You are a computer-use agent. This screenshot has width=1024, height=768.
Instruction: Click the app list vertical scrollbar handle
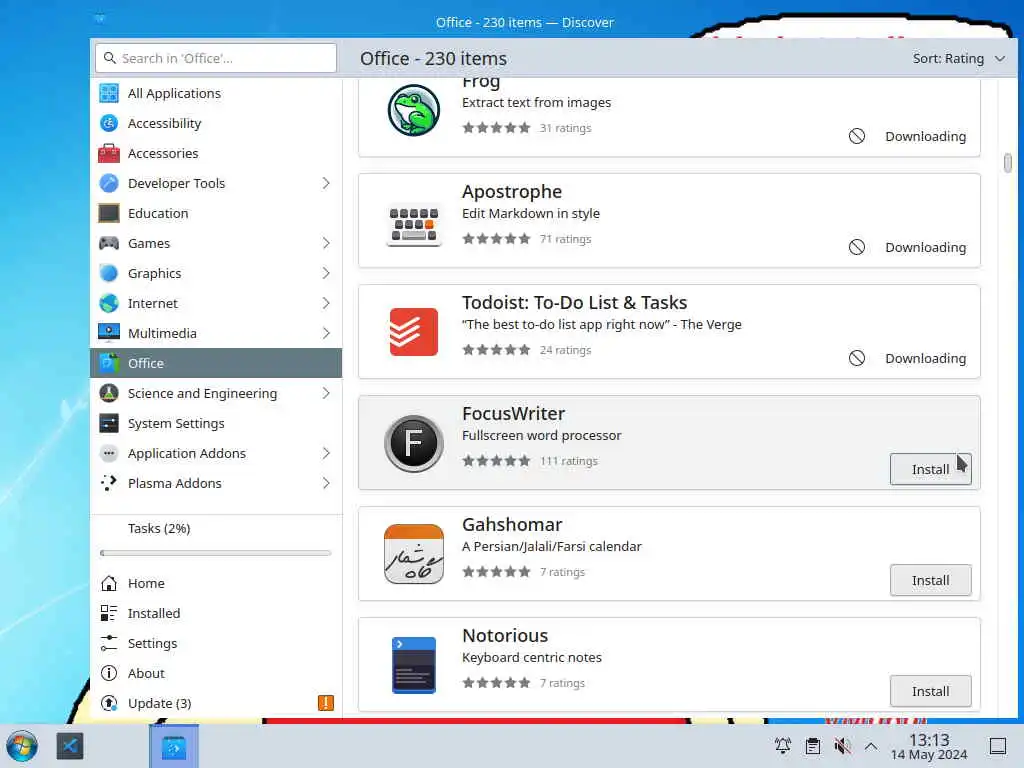click(x=1008, y=163)
